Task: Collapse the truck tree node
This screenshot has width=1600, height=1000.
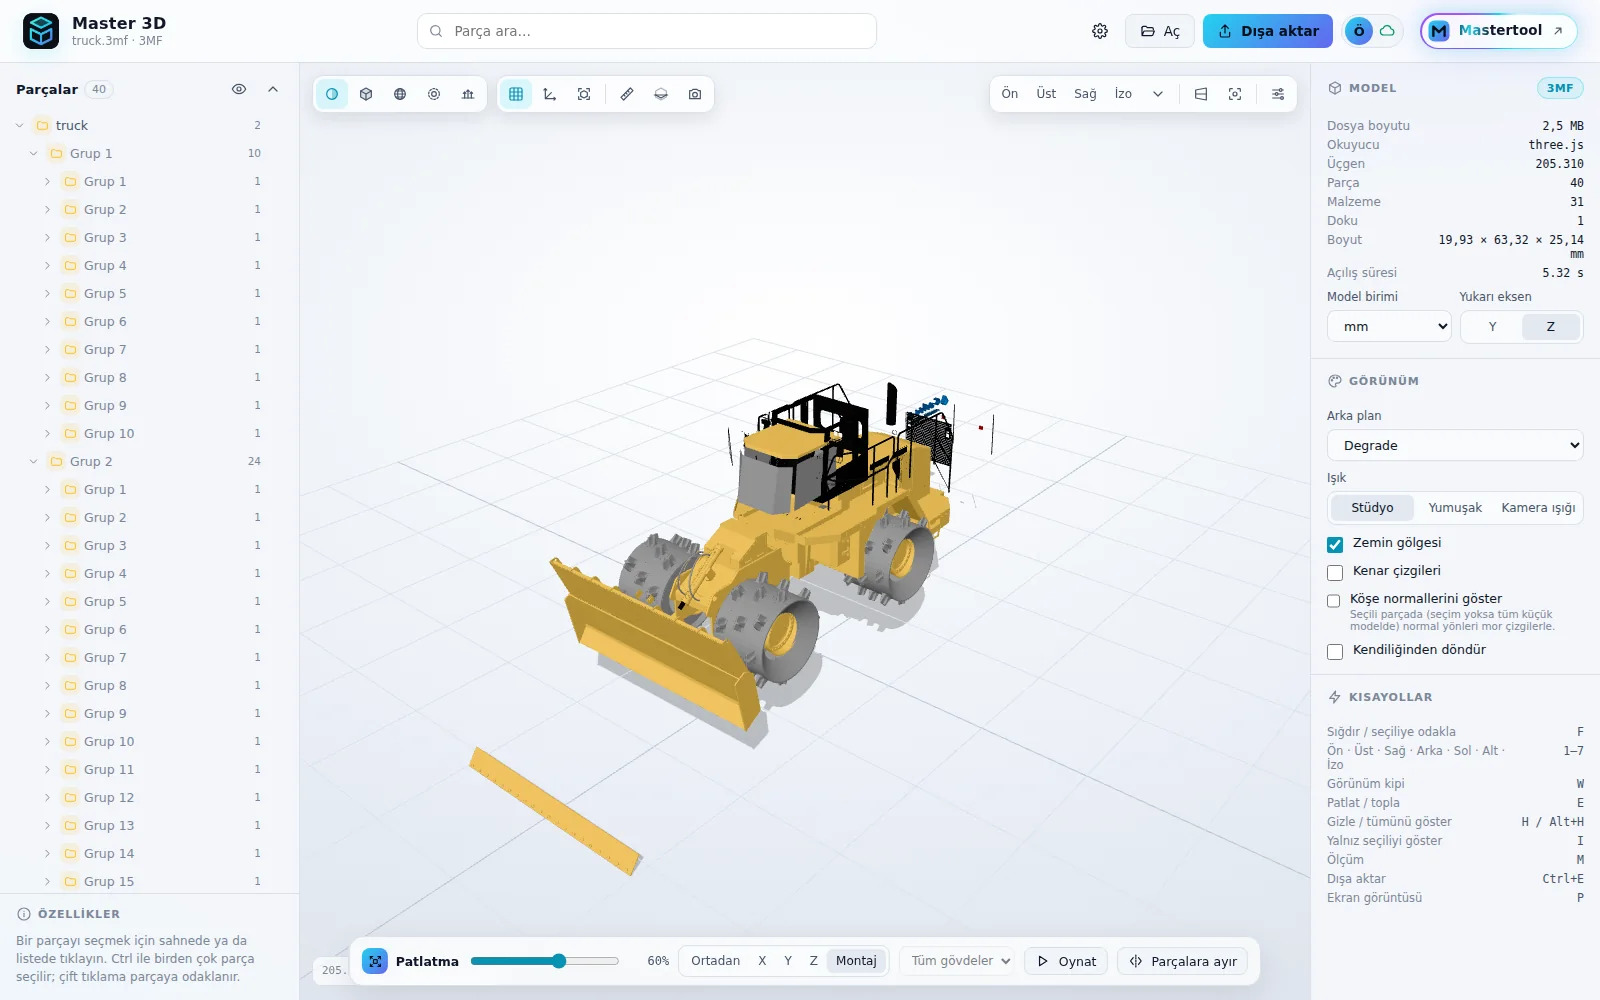Action: (20, 125)
